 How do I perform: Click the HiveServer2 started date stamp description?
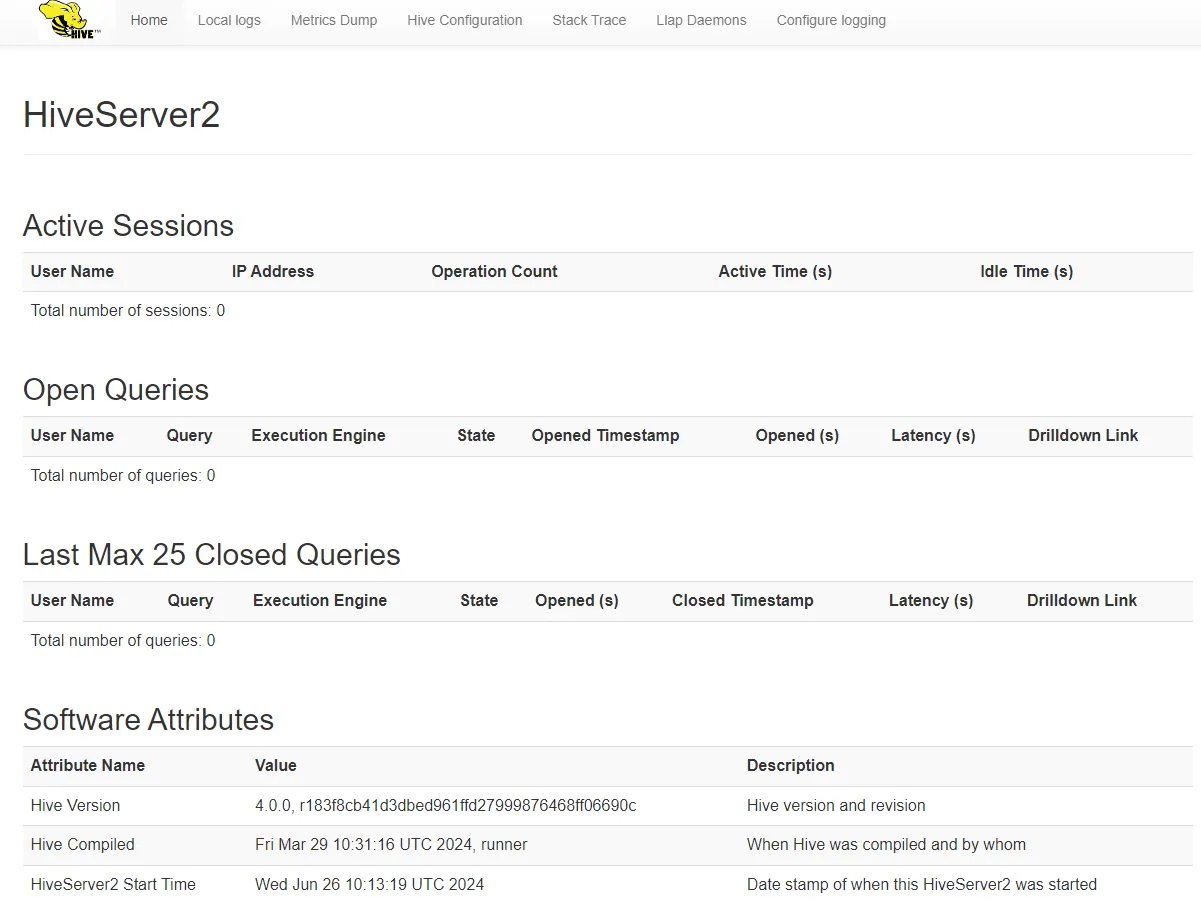click(x=922, y=884)
